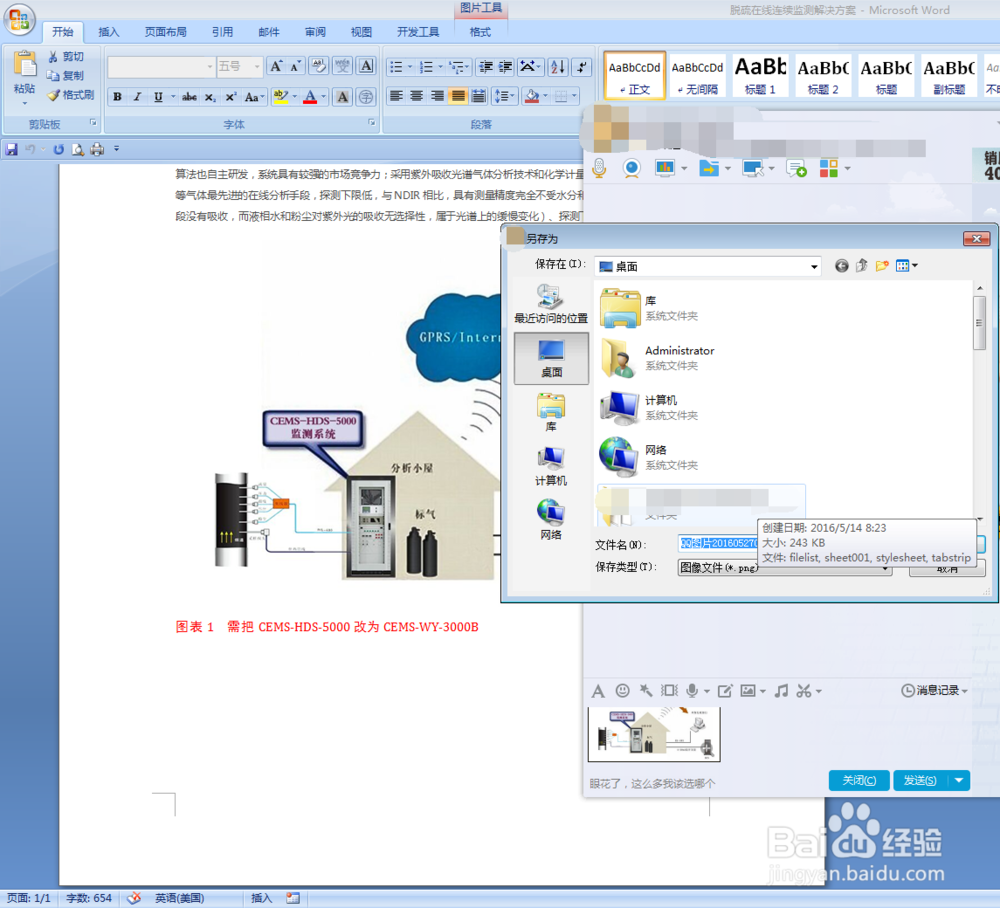This screenshot has width=1000, height=908.
Task: Click the Cut command in Word ribbon
Action: coord(66,57)
